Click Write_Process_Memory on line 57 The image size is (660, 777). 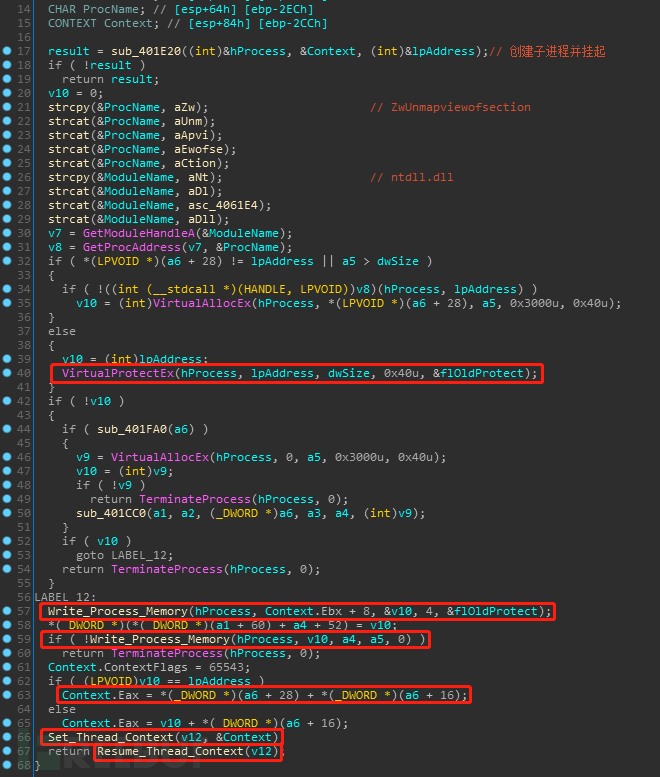point(118,611)
